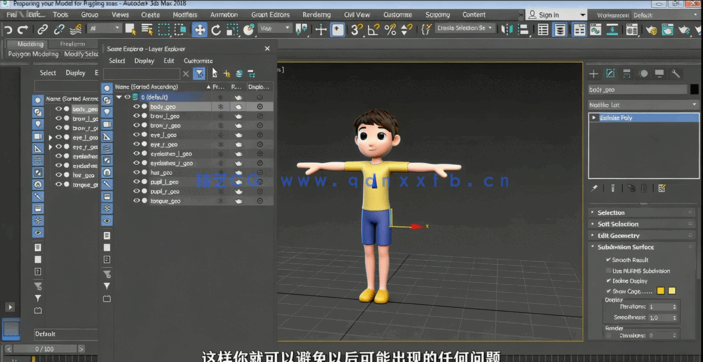Activate the Select and Link chain icon
703x362 pixels.
(x=43, y=30)
